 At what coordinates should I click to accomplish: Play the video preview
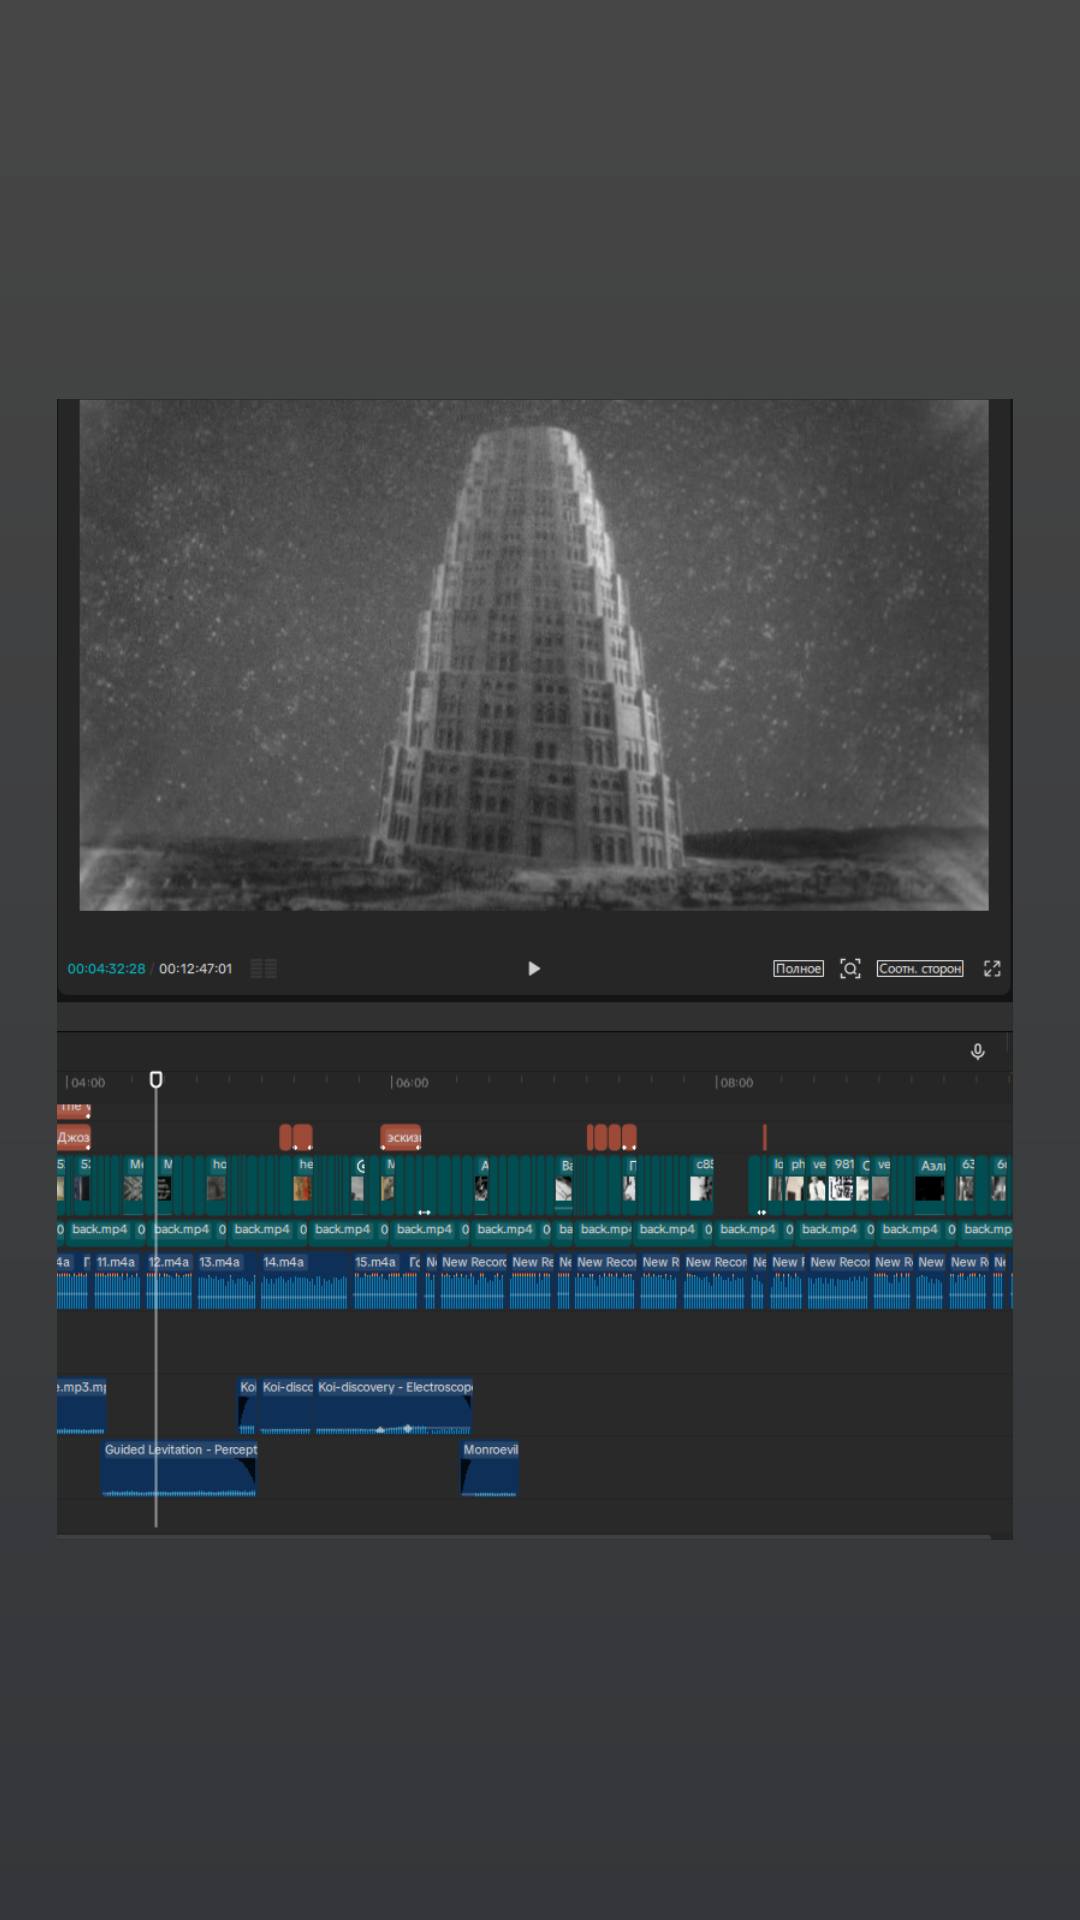point(534,968)
